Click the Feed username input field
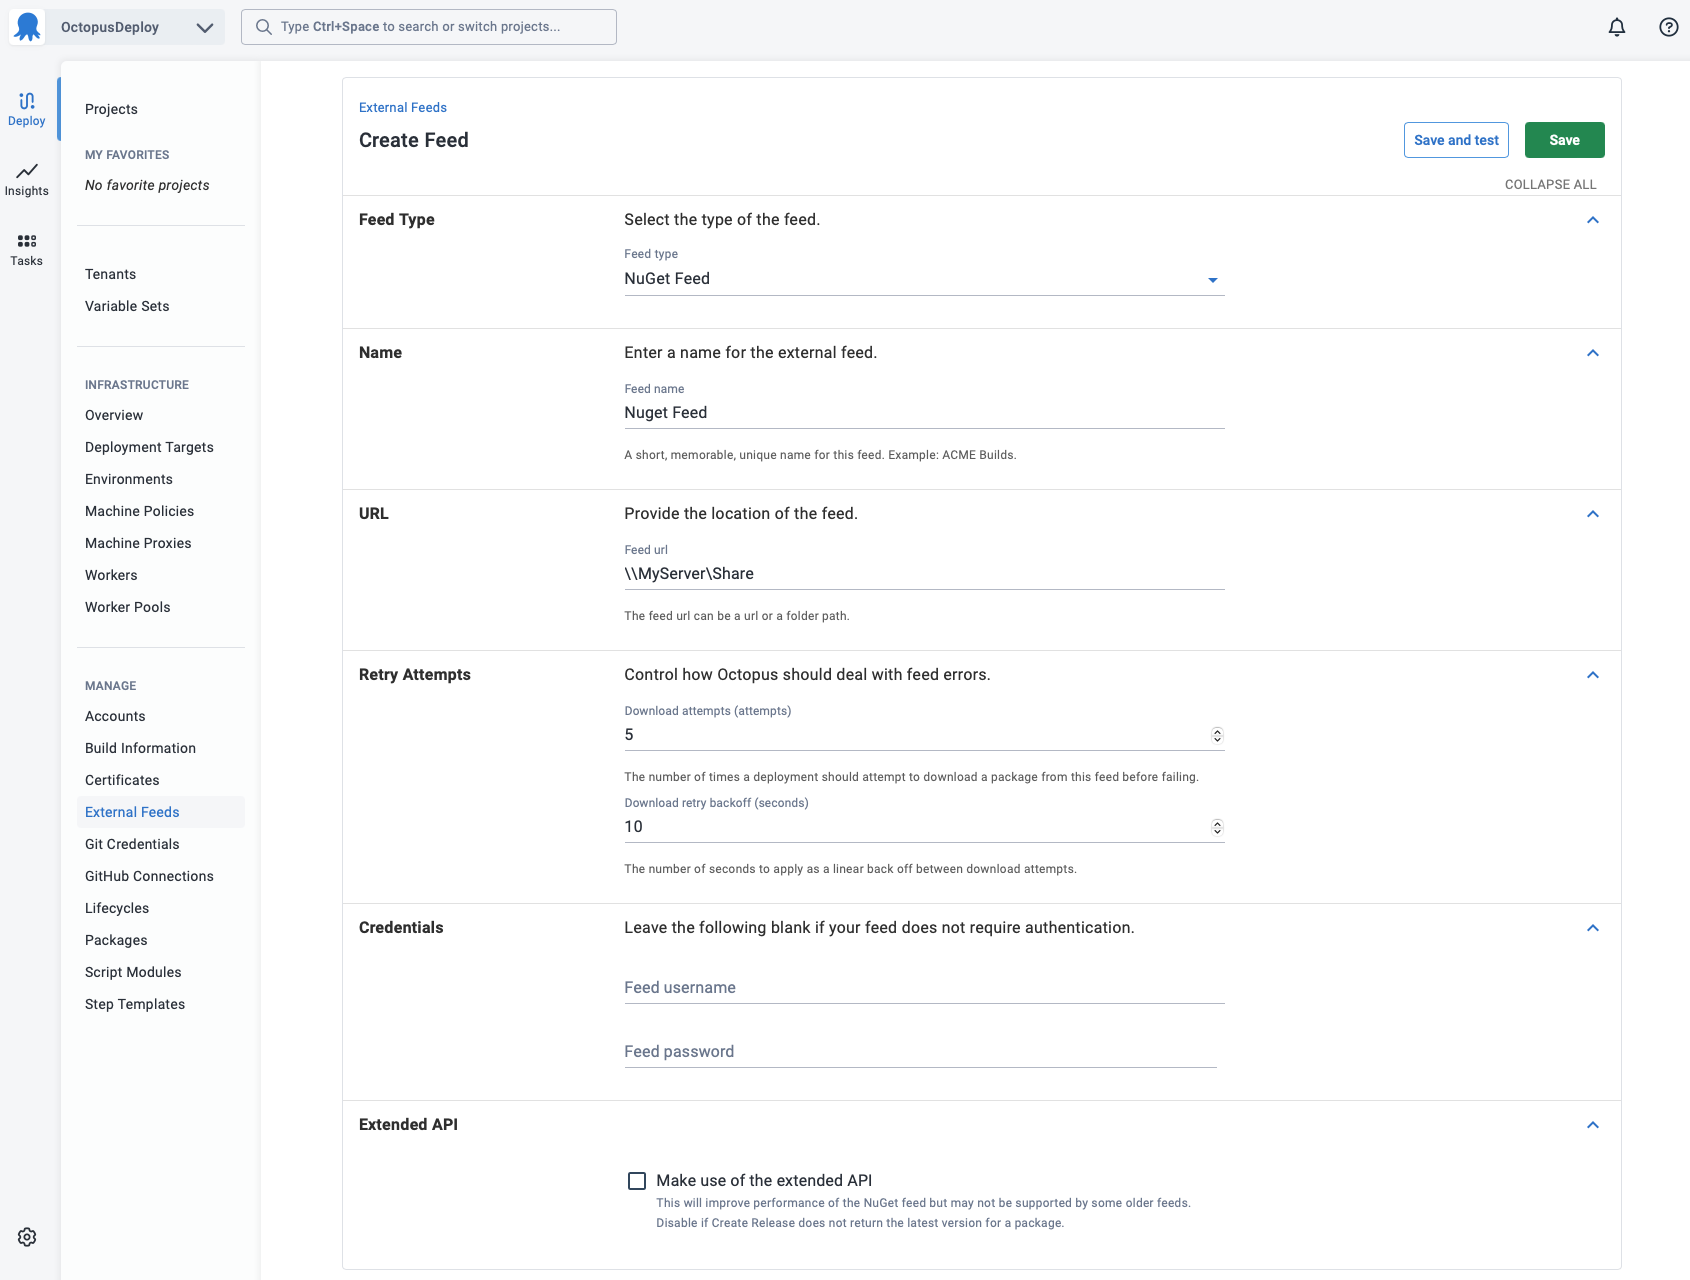Image resolution: width=1690 pixels, height=1280 pixels. (924, 988)
